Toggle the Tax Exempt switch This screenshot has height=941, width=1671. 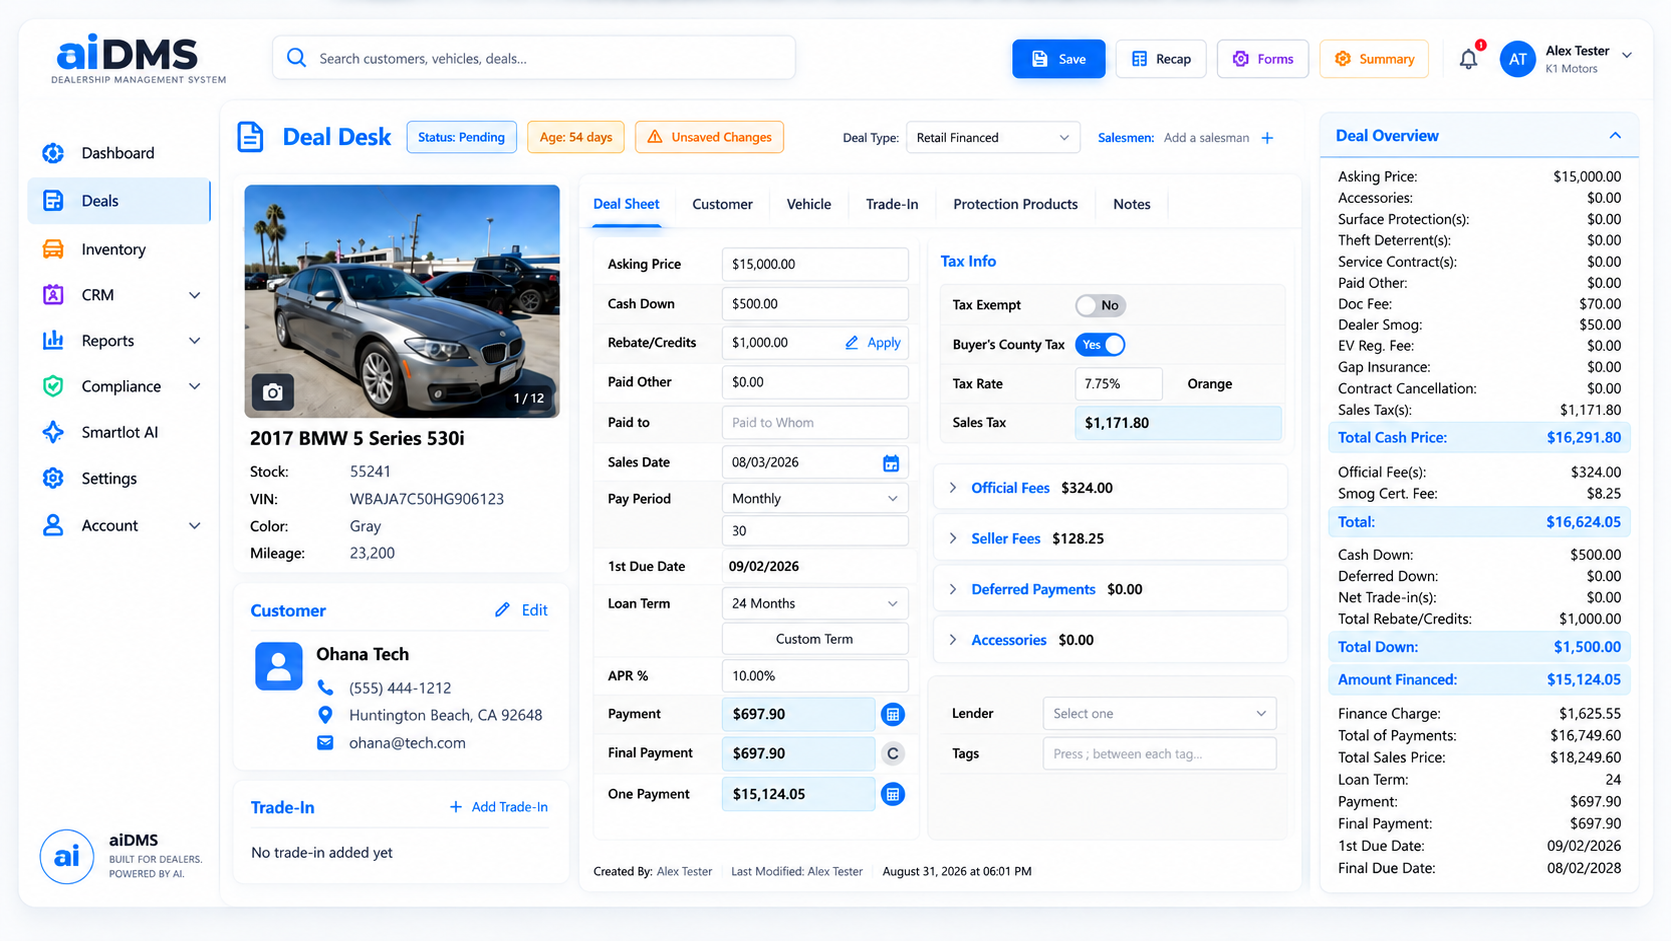pyautogui.click(x=1100, y=305)
